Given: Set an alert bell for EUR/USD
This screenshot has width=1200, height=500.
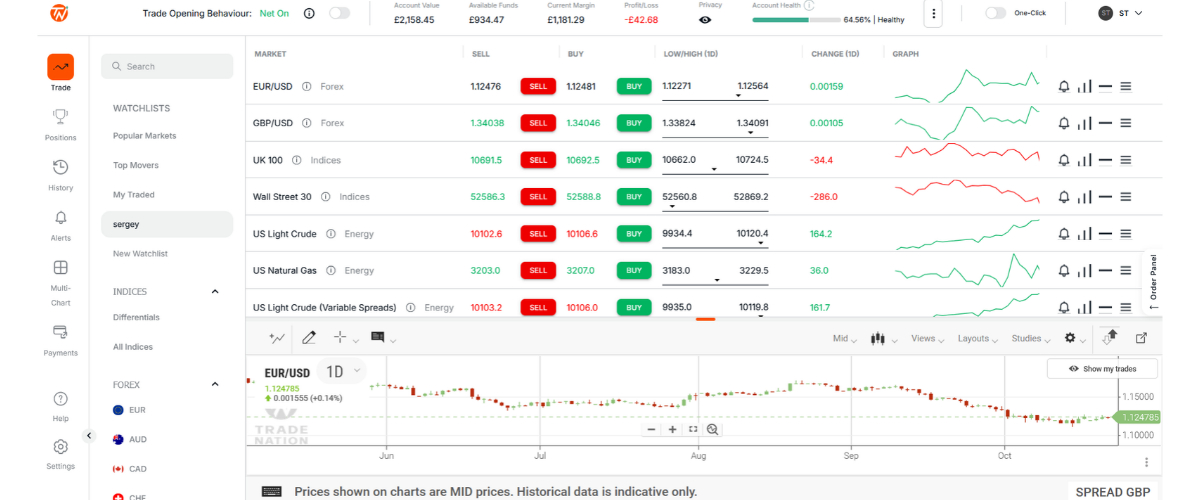Looking at the screenshot, I should (x=1063, y=86).
